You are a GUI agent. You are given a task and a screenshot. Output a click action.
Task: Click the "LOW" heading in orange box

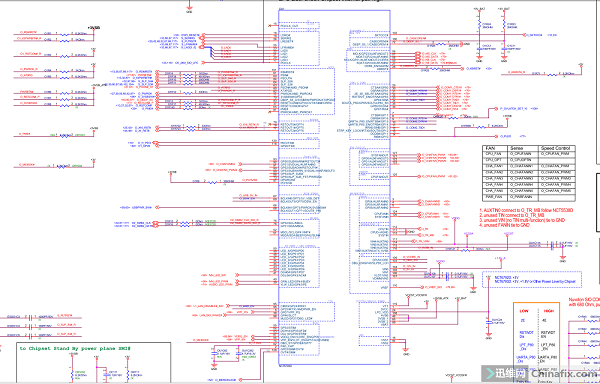(524, 311)
